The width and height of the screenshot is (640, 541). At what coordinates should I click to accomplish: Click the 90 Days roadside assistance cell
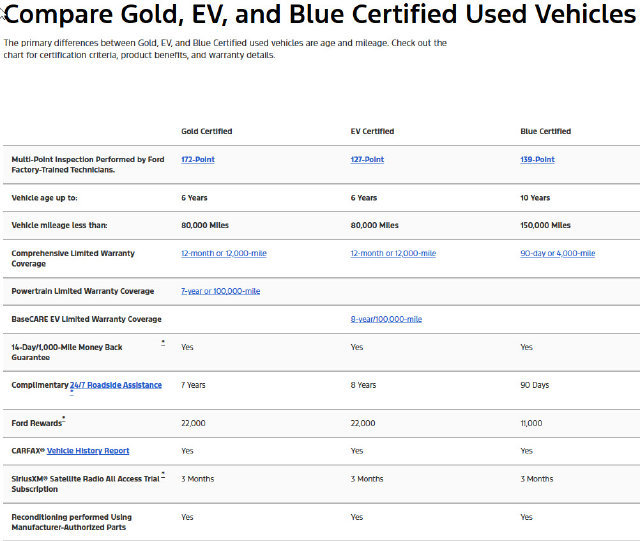coord(535,385)
